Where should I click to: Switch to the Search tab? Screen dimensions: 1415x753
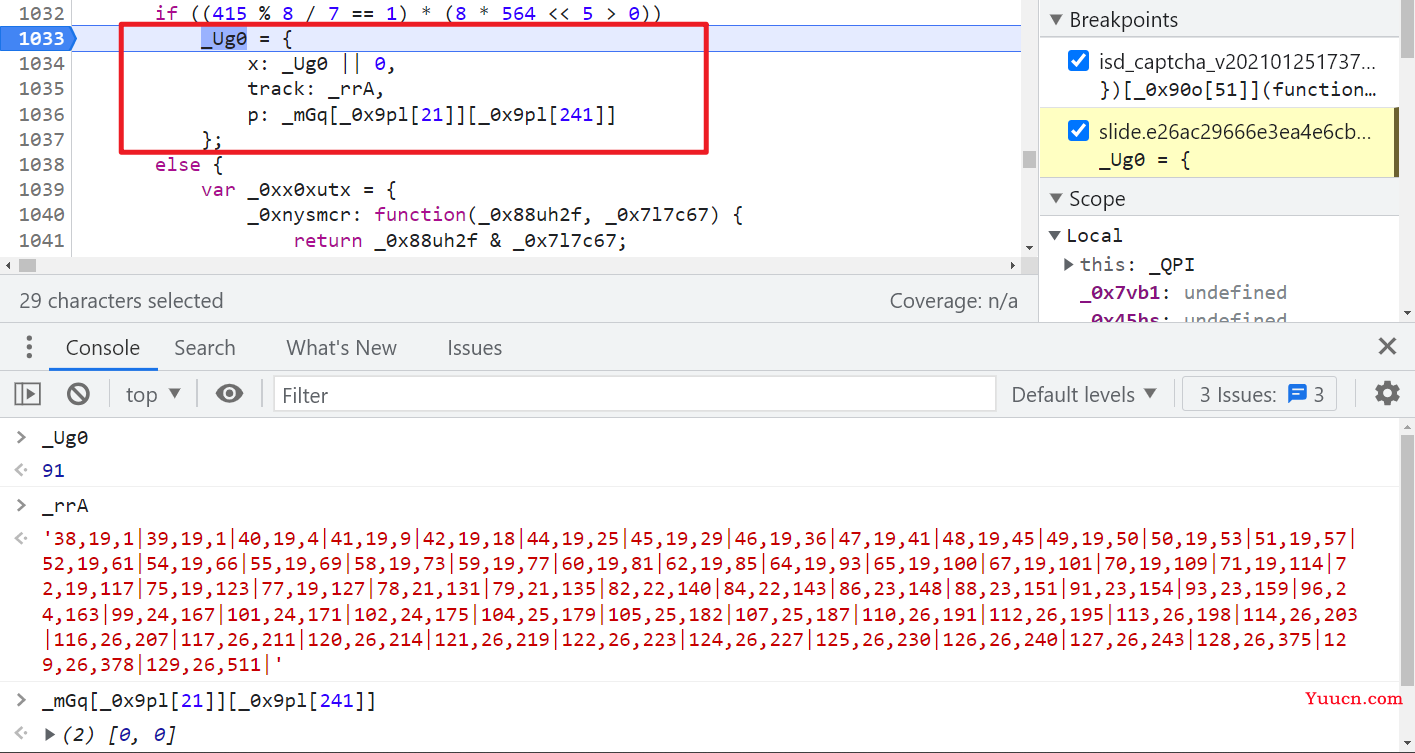point(204,348)
